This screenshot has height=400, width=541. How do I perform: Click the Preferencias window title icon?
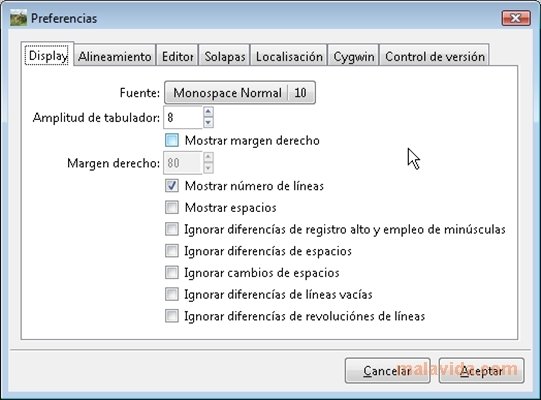pyautogui.click(x=18, y=18)
